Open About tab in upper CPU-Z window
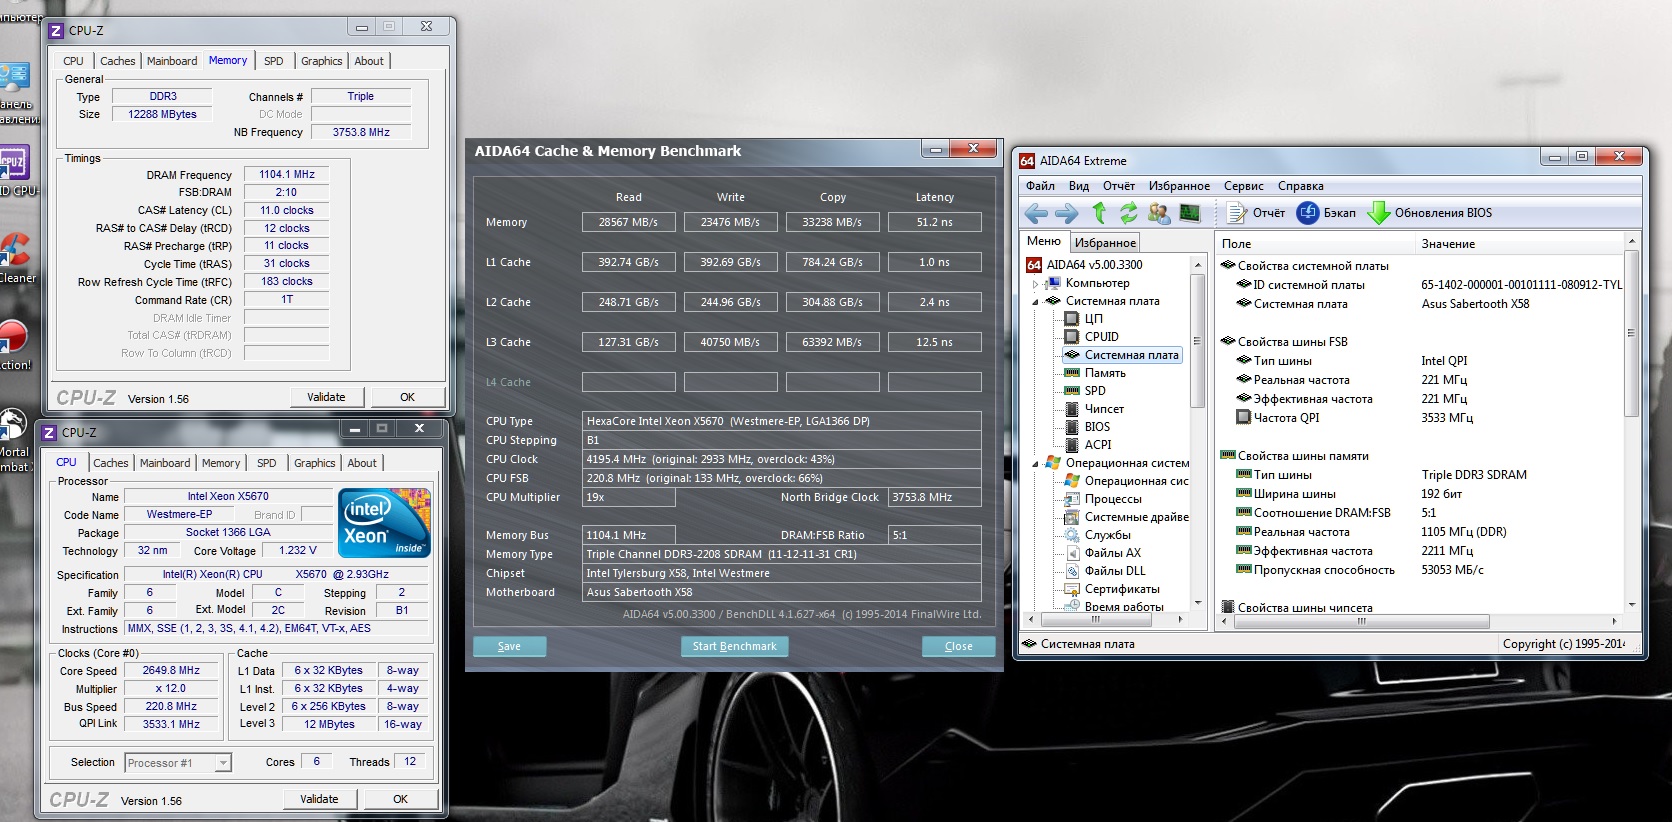 pos(369,61)
